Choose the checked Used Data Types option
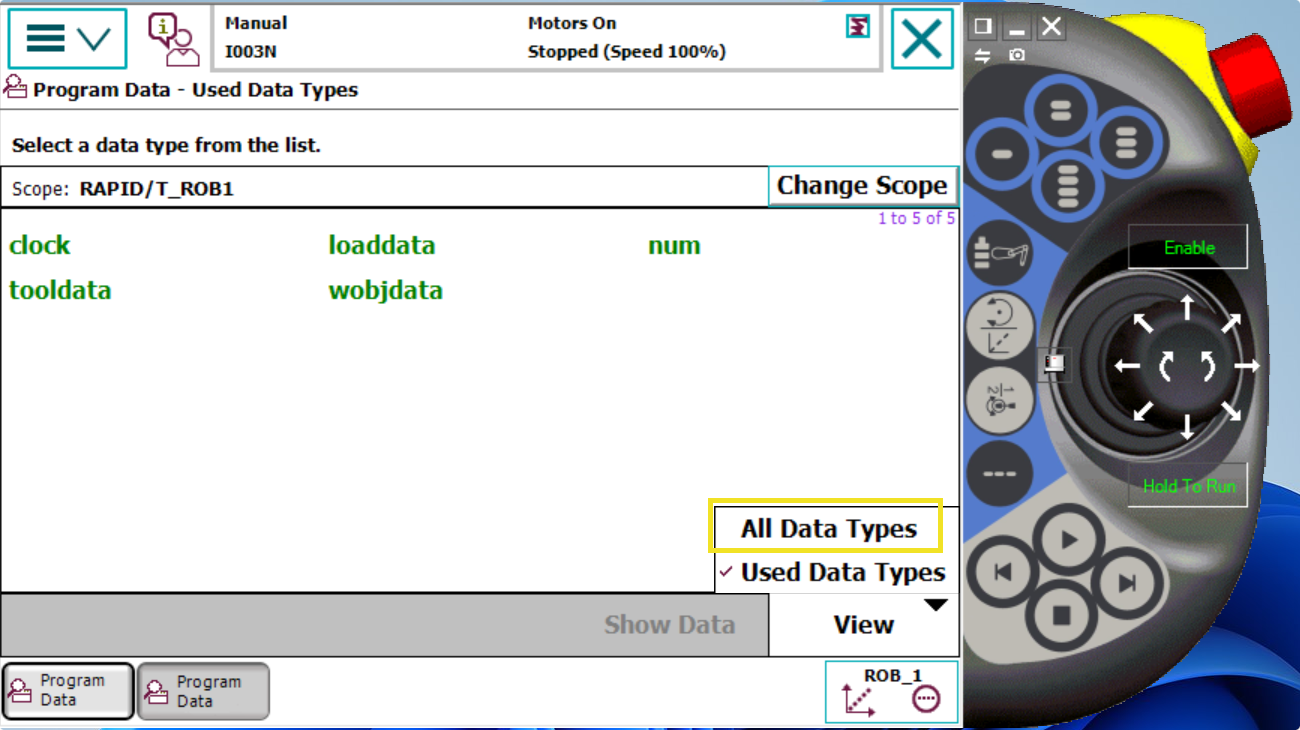Viewport: 1300px width, 730px height. (841, 573)
